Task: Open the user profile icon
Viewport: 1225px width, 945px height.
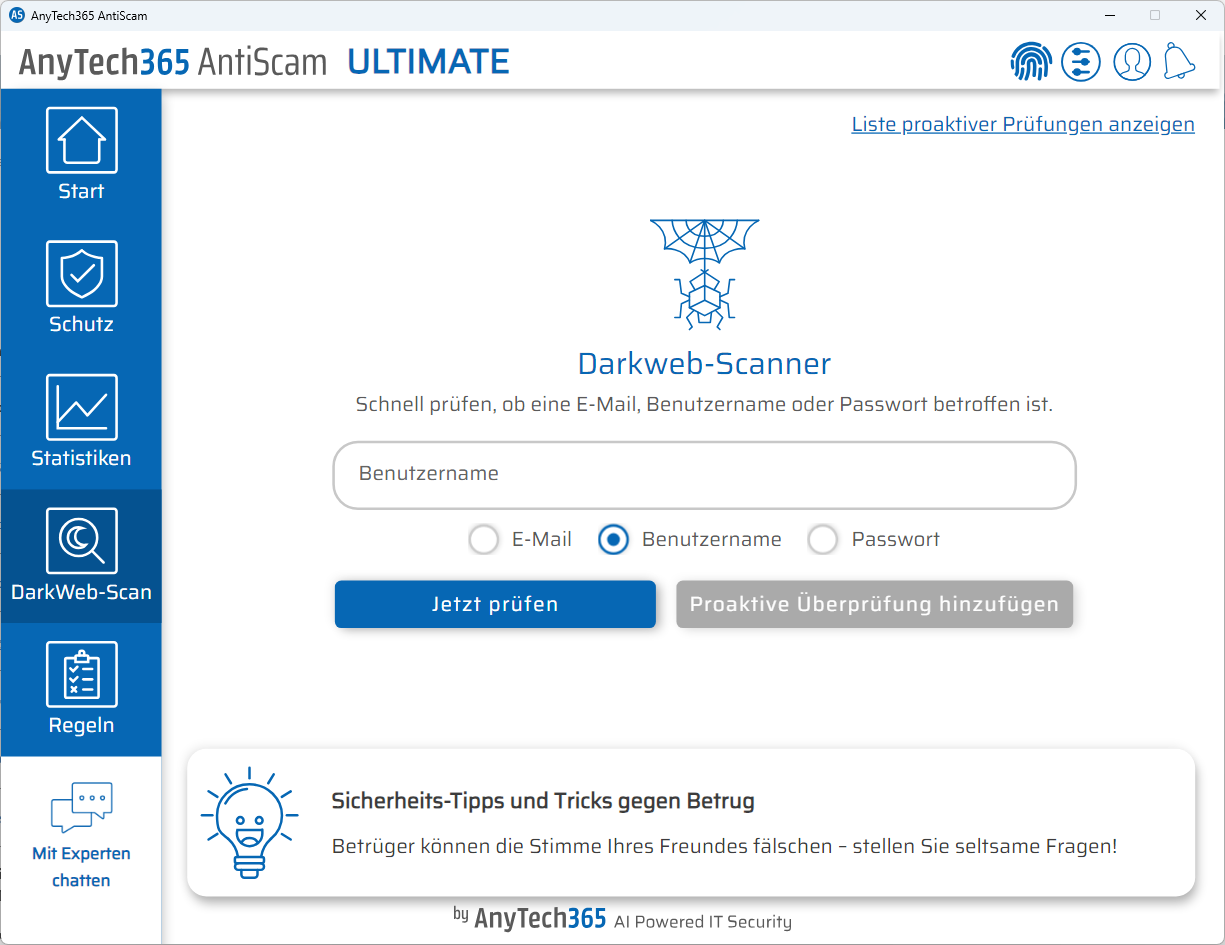Action: click(1132, 61)
